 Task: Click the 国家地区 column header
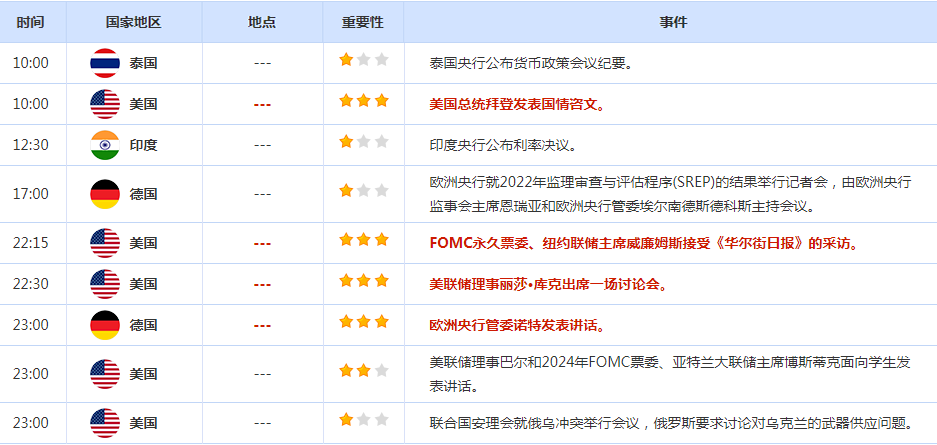pos(133,22)
